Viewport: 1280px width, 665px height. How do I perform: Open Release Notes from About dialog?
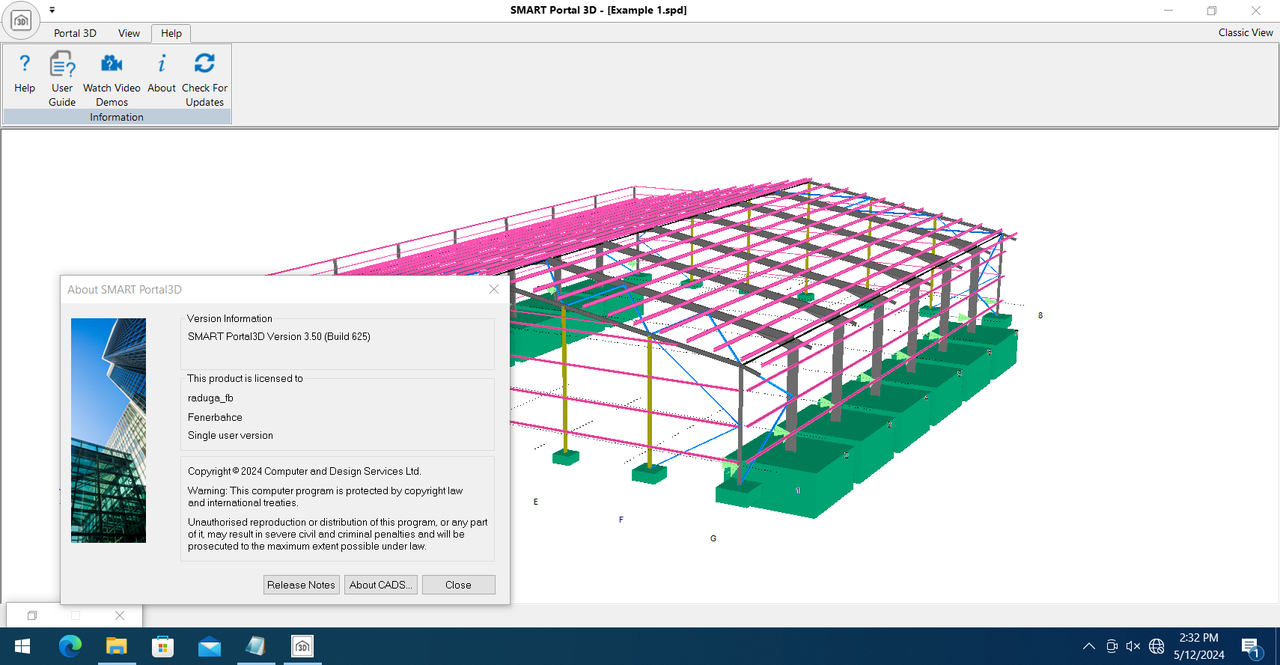click(301, 585)
